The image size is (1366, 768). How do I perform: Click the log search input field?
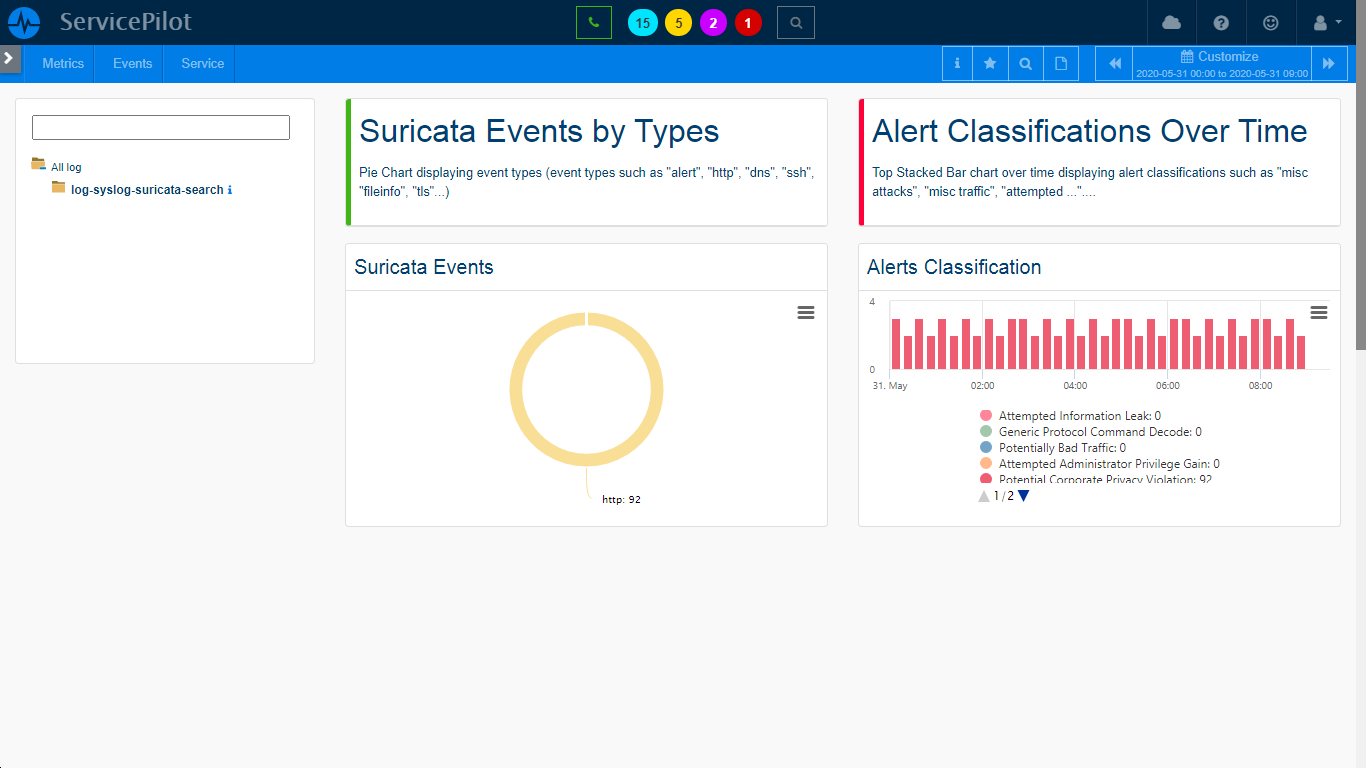point(161,127)
